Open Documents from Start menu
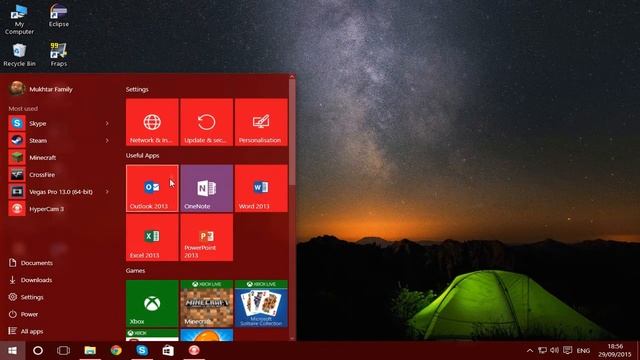 pyautogui.click(x=31, y=263)
